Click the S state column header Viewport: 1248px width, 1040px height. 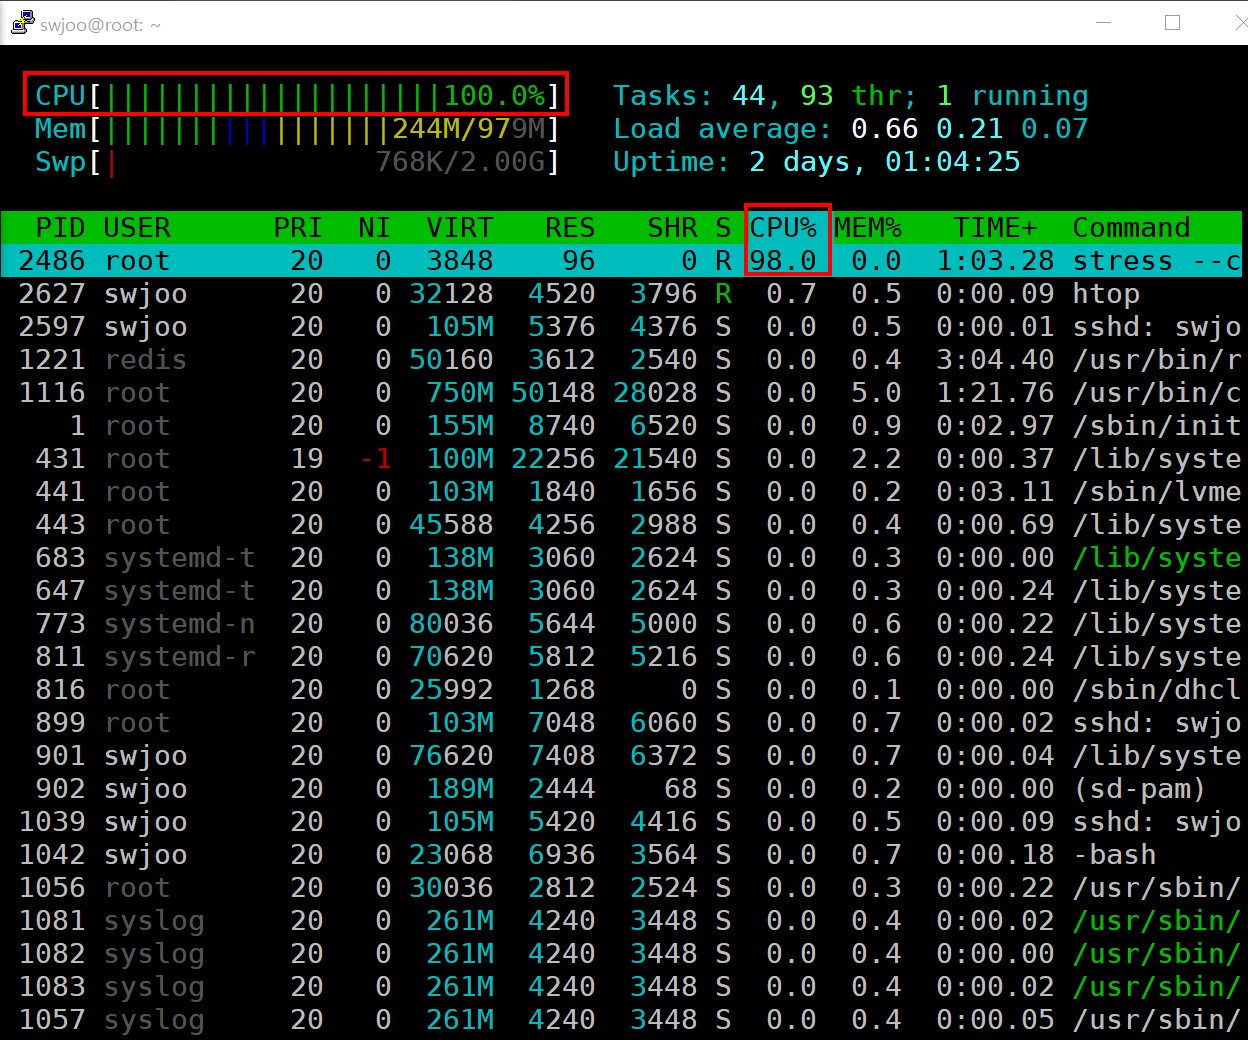click(723, 227)
